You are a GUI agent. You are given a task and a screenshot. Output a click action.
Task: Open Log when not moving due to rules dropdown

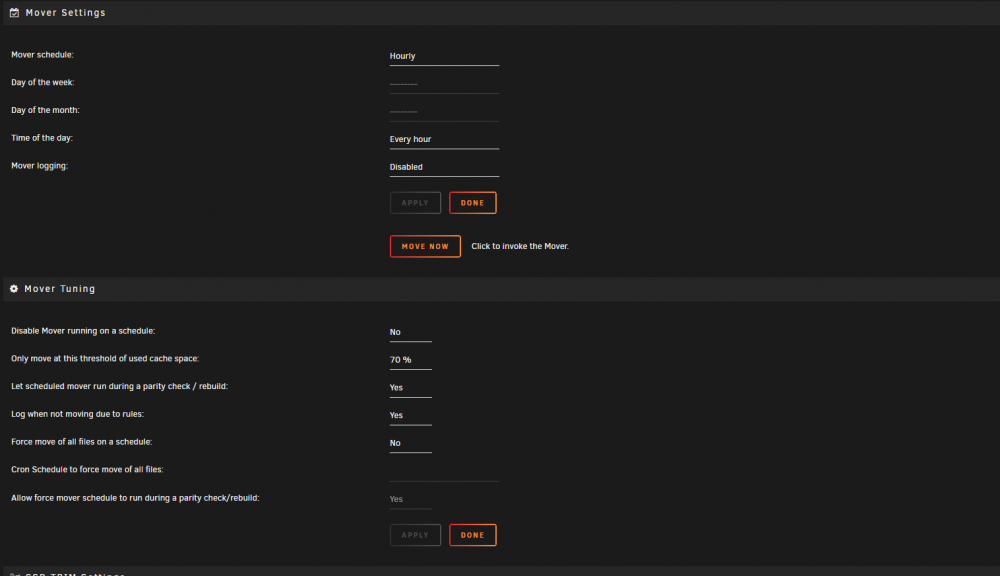(410, 415)
